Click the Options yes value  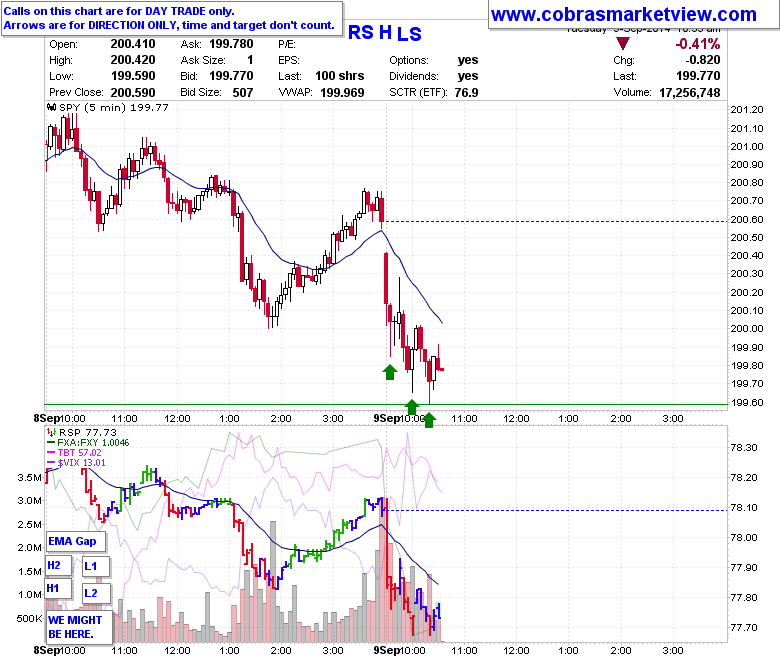[468, 60]
